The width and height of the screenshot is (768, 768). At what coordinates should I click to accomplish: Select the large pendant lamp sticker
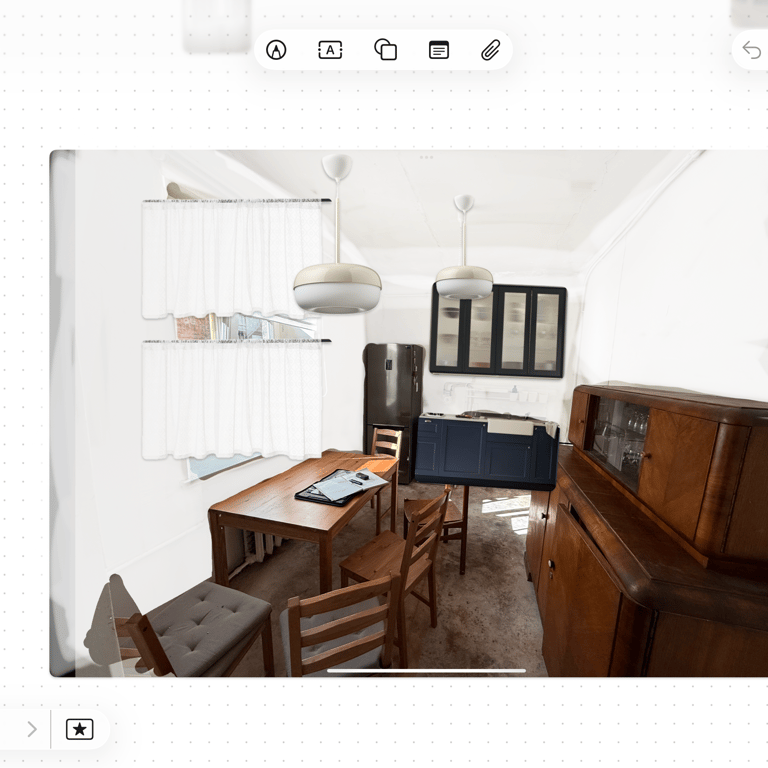coord(337,234)
